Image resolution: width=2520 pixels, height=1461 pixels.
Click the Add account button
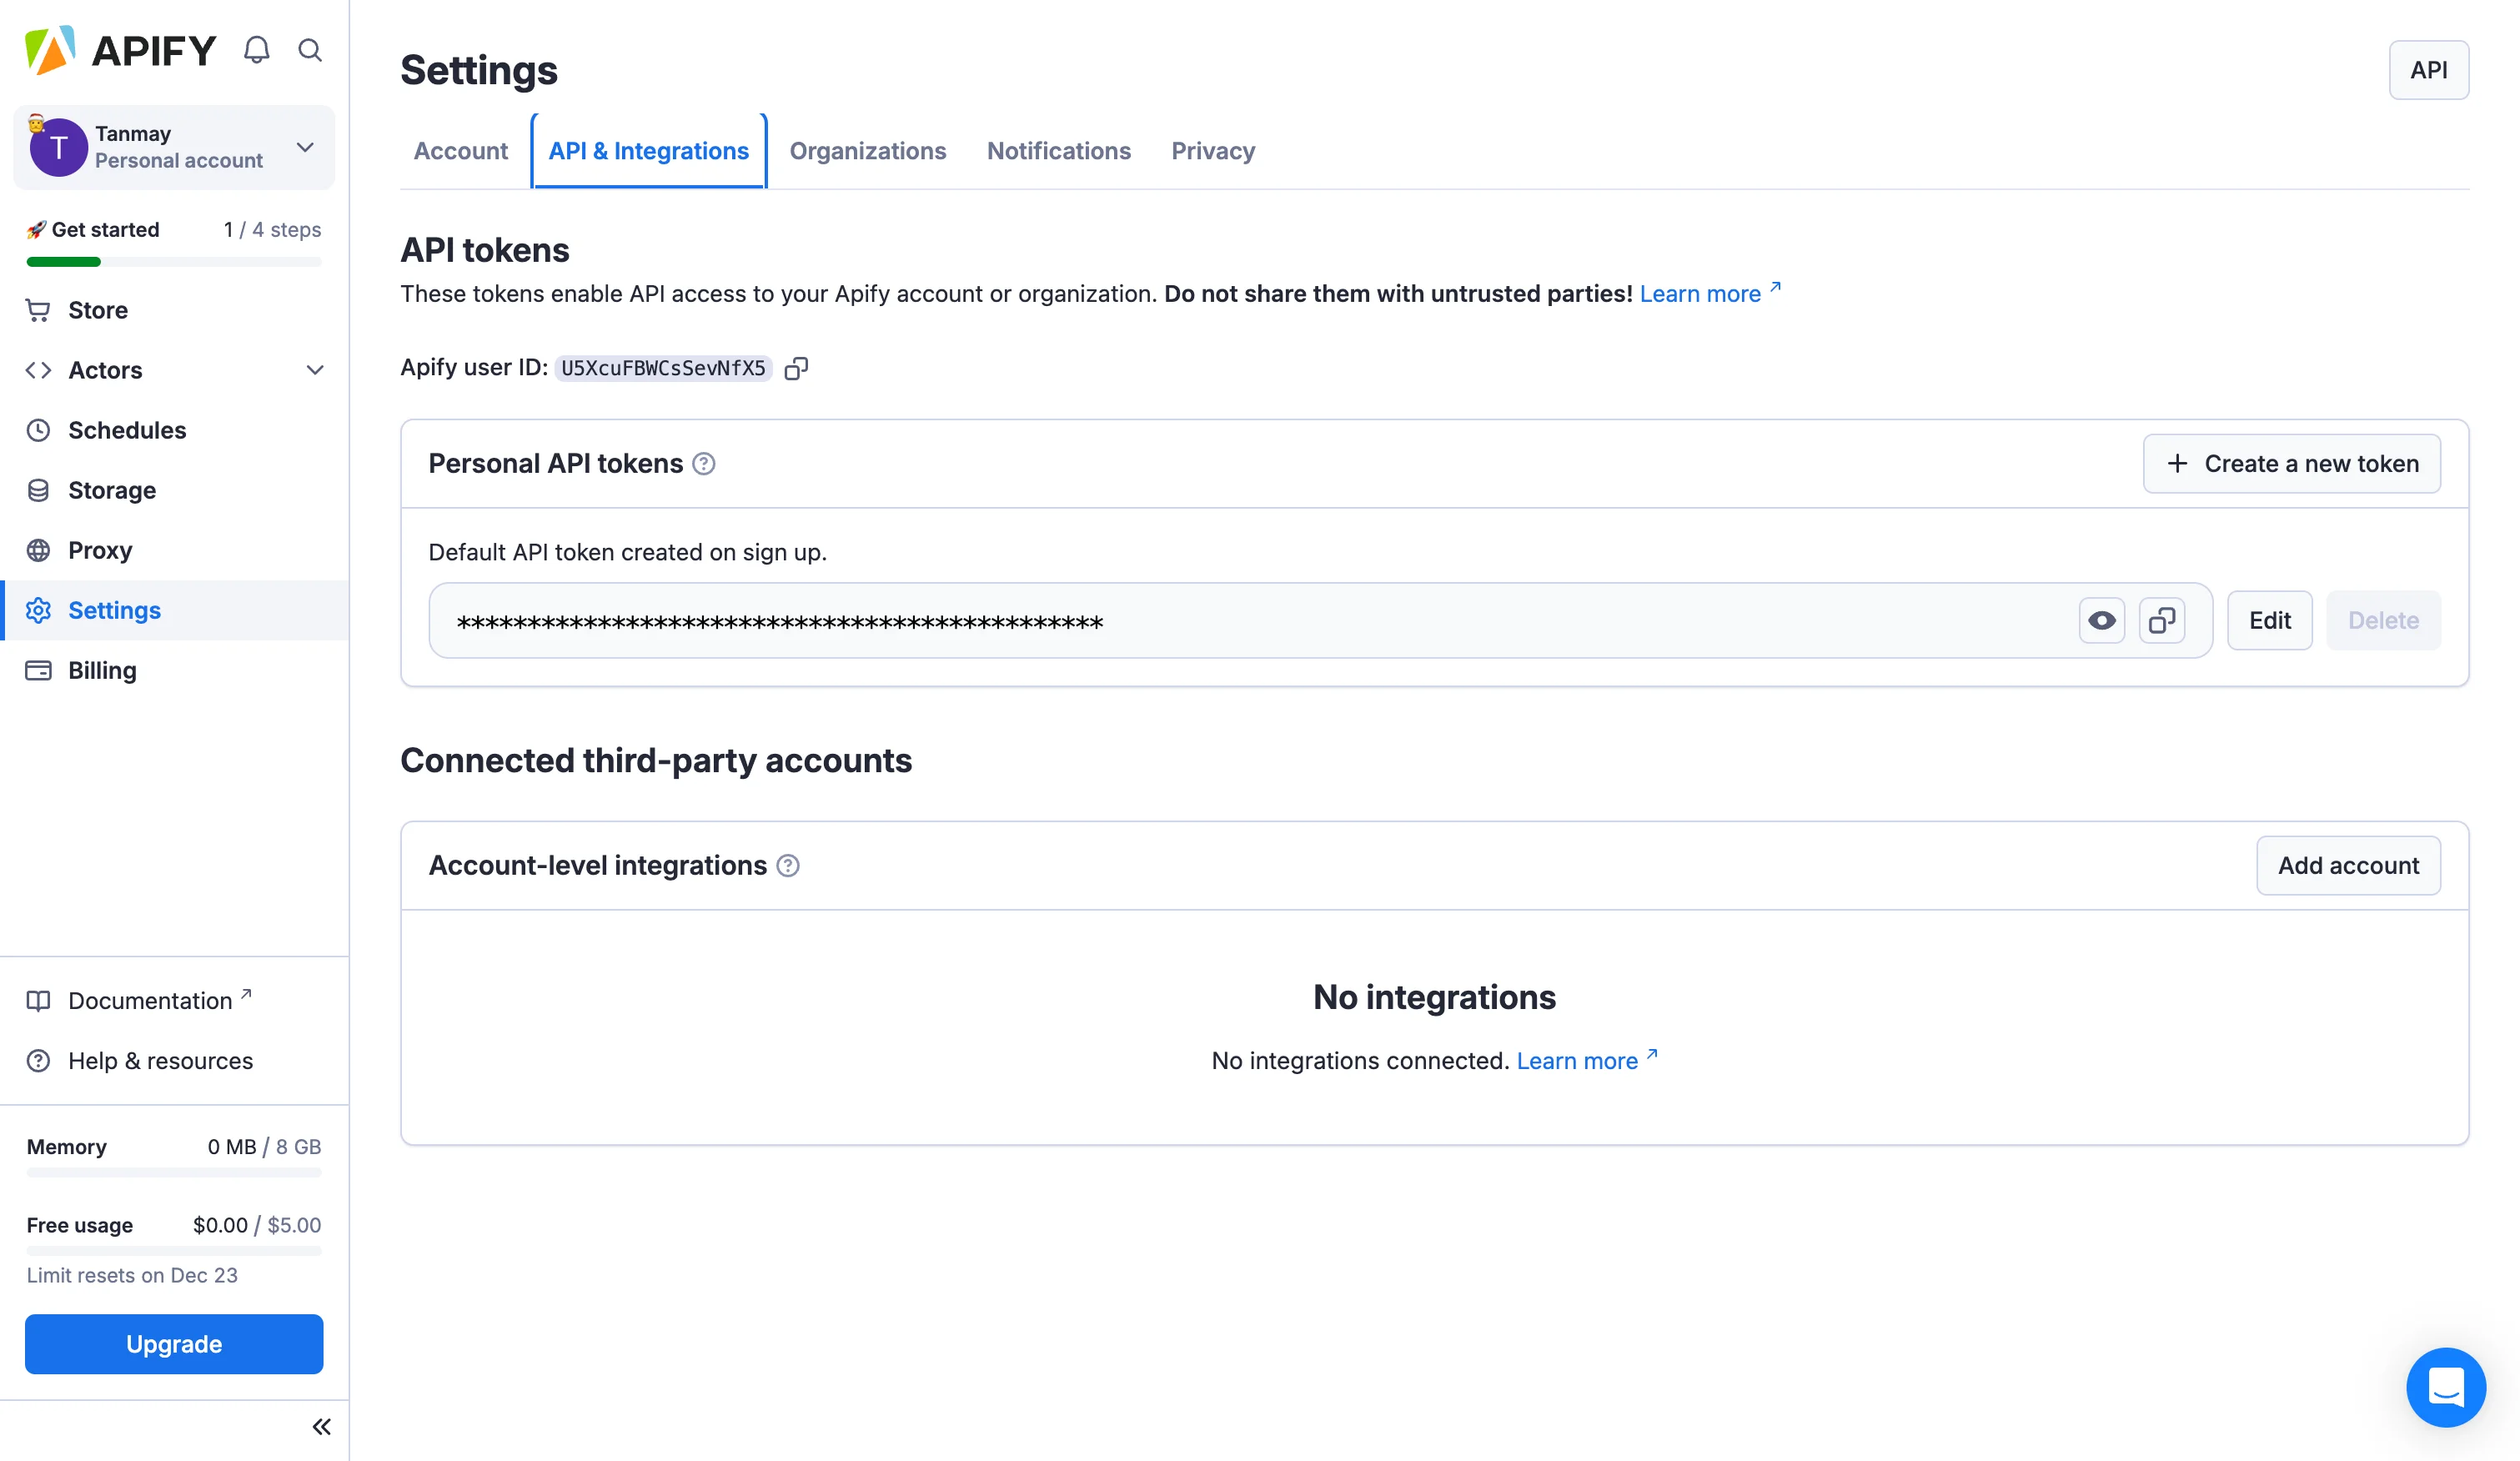point(2347,866)
